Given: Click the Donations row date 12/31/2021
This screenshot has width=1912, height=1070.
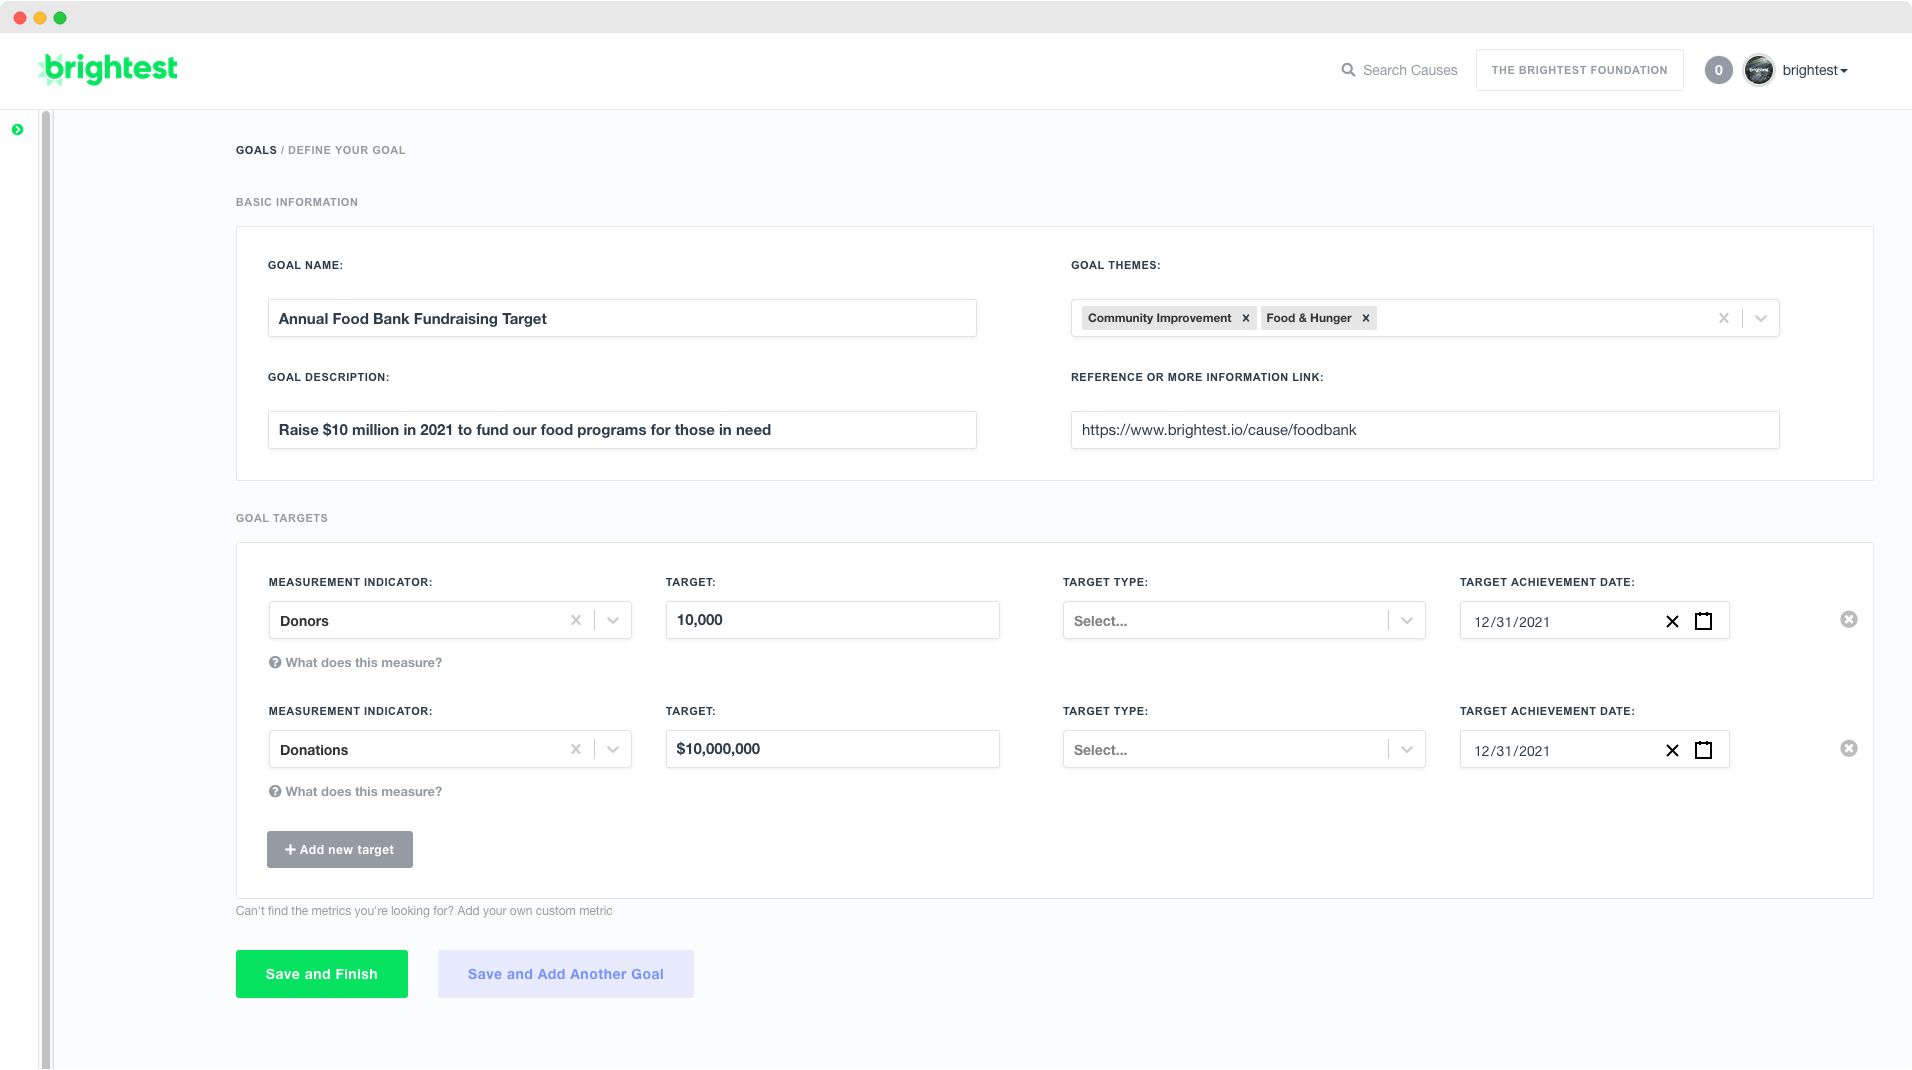Looking at the screenshot, I should click(x=1512, y=750).
